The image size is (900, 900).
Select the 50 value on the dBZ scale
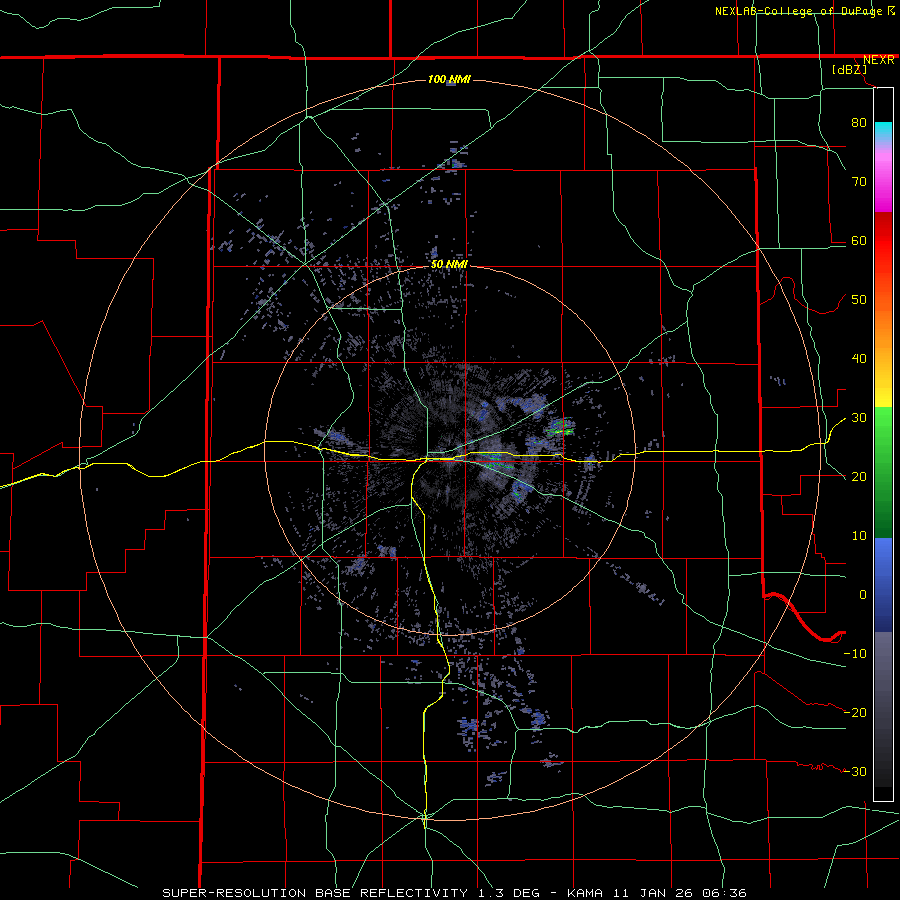(859, 300)
